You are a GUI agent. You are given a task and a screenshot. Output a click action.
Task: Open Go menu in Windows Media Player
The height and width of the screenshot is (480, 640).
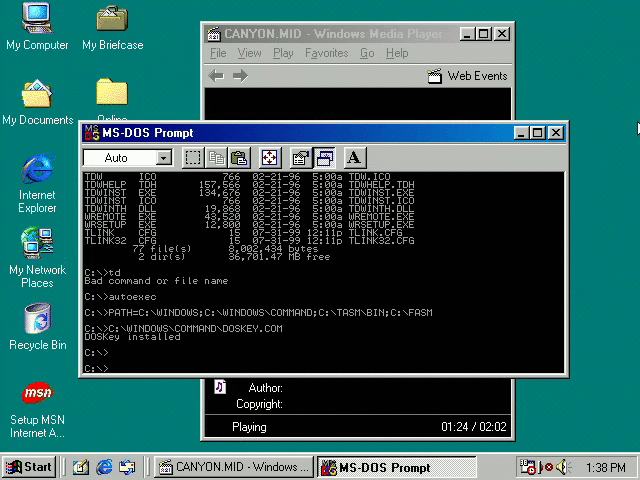[367, 53]
